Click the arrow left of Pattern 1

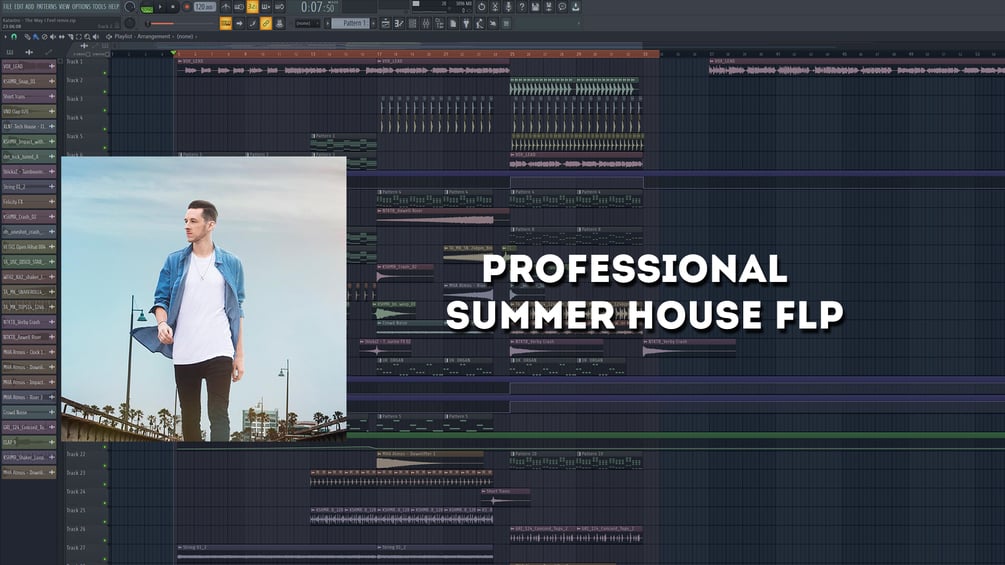click(x=327, y=23)
